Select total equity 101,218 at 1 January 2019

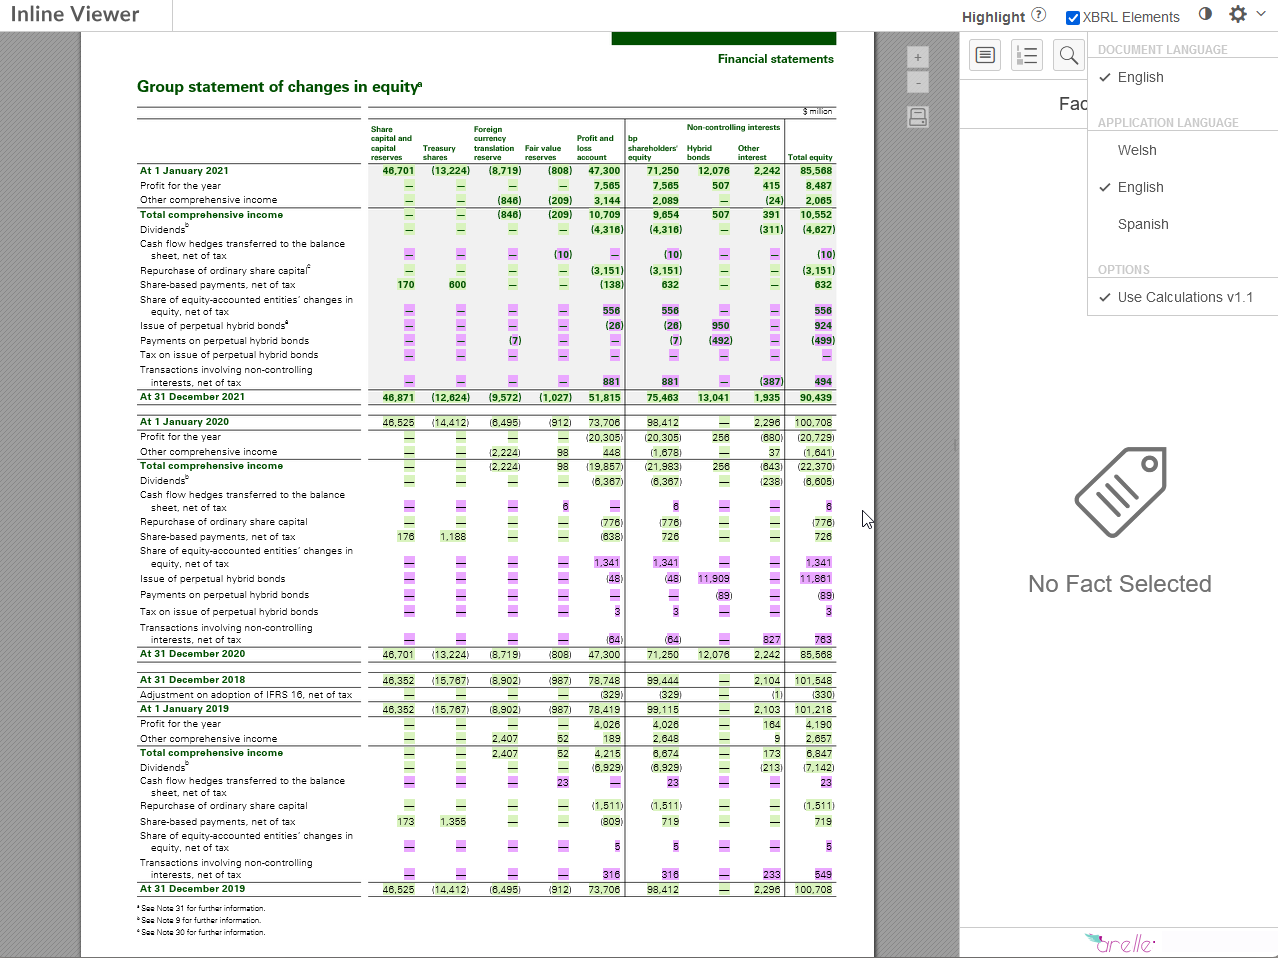coord(814,710)
